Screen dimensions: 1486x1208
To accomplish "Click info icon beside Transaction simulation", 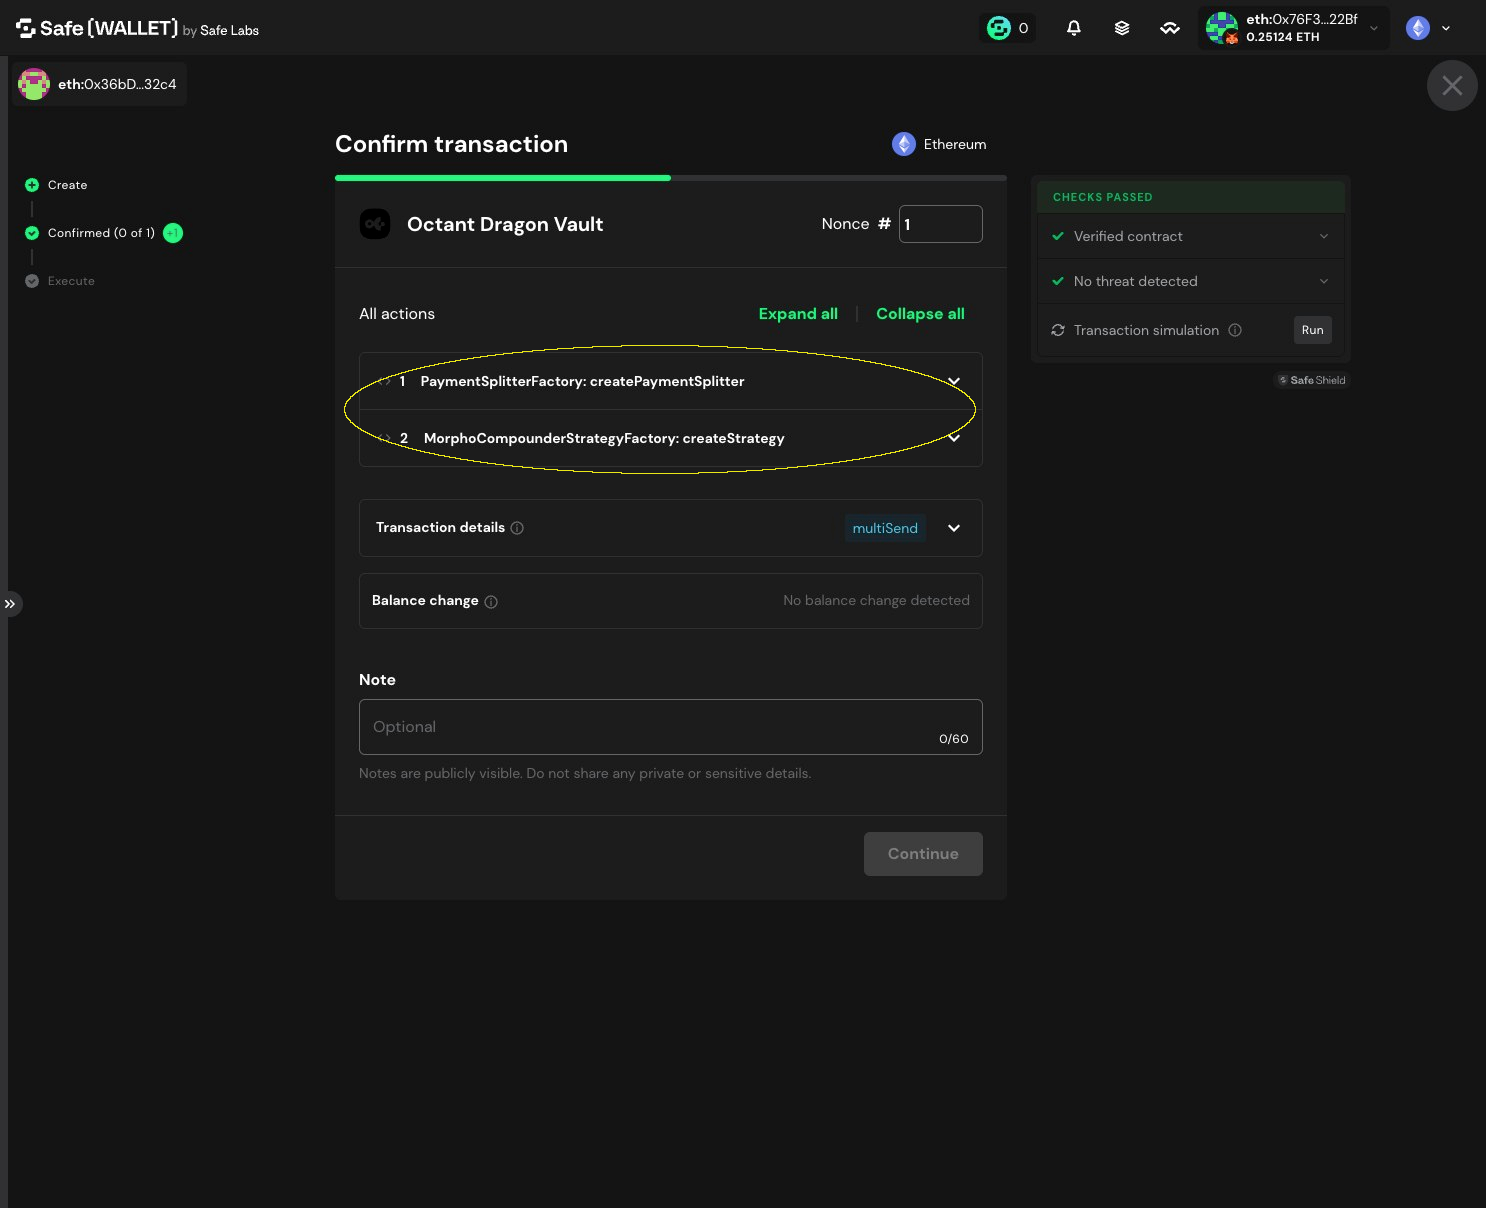I will click(1235, 330).
